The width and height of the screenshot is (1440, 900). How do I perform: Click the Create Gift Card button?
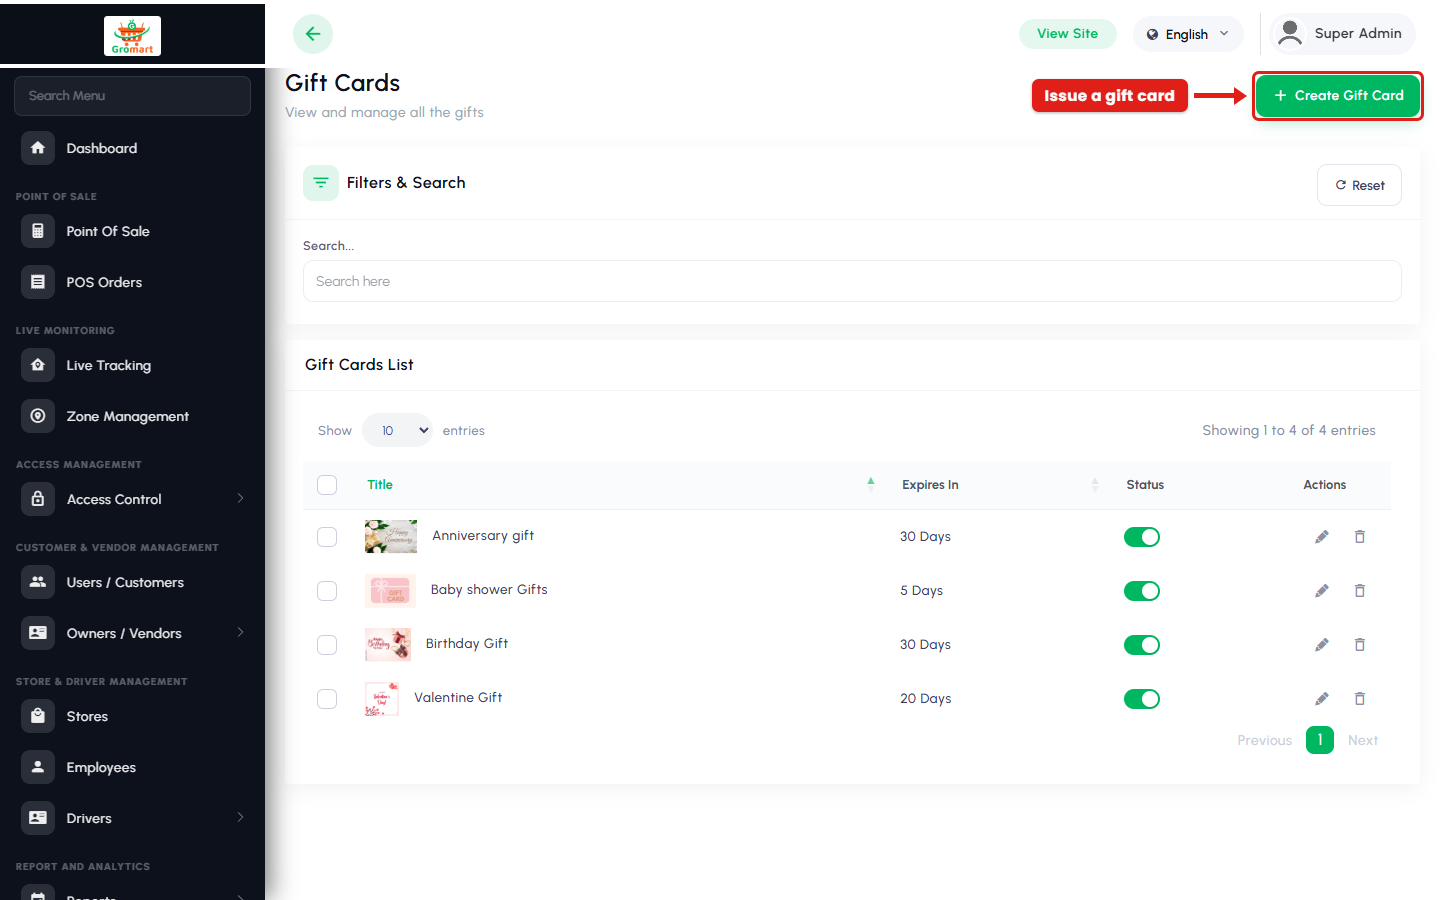click(1338, 96)
